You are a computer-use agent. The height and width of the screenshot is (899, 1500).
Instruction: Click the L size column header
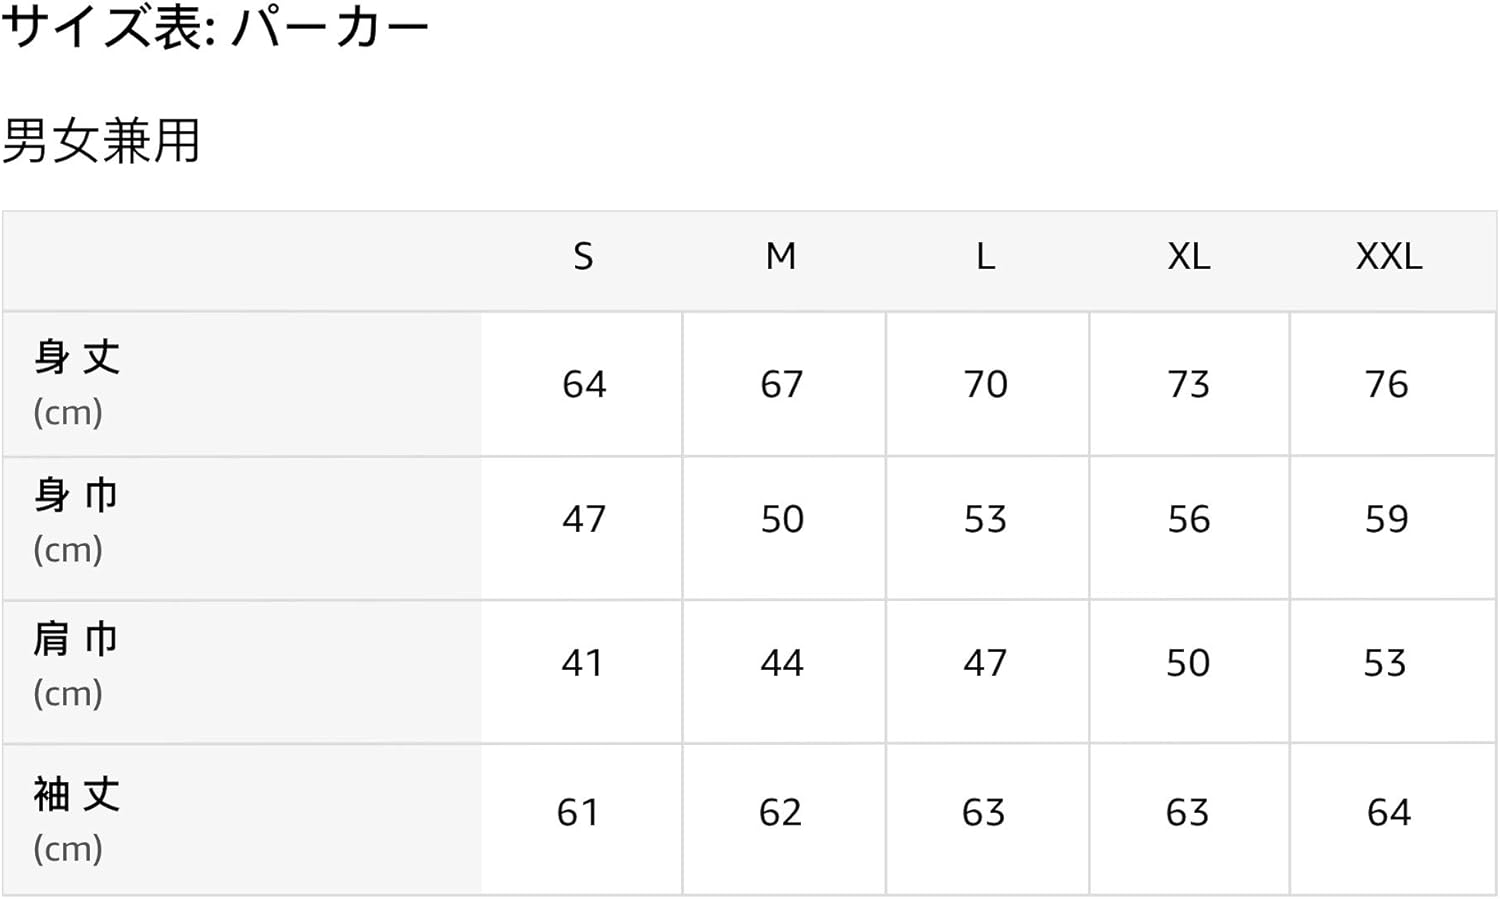point(985,257)
